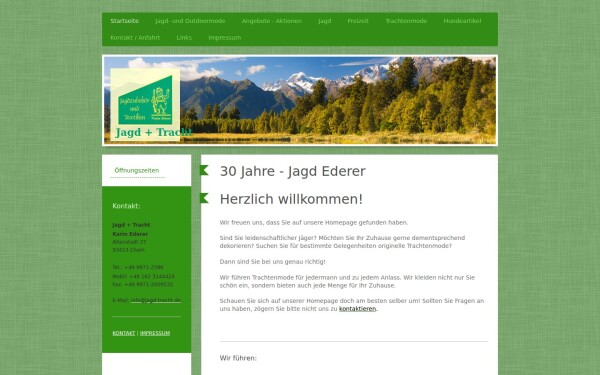Viewport: 600px width, 375px height.
Task: Select the Jagd menu item
Action: [x=324, y=21]
